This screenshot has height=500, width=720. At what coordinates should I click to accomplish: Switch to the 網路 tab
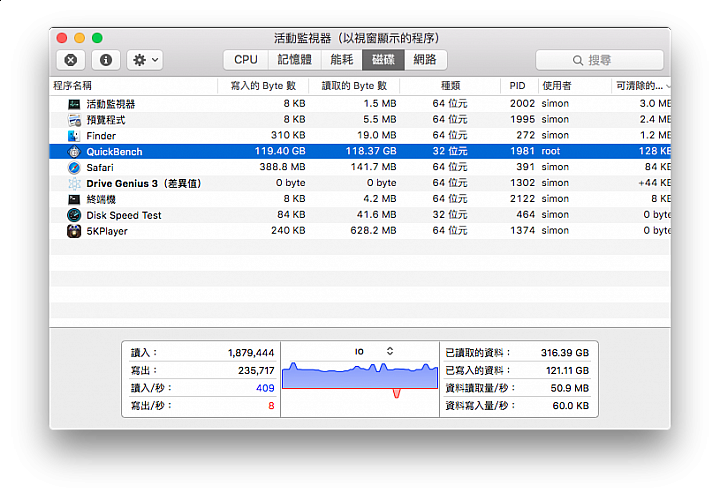[425, 60]
